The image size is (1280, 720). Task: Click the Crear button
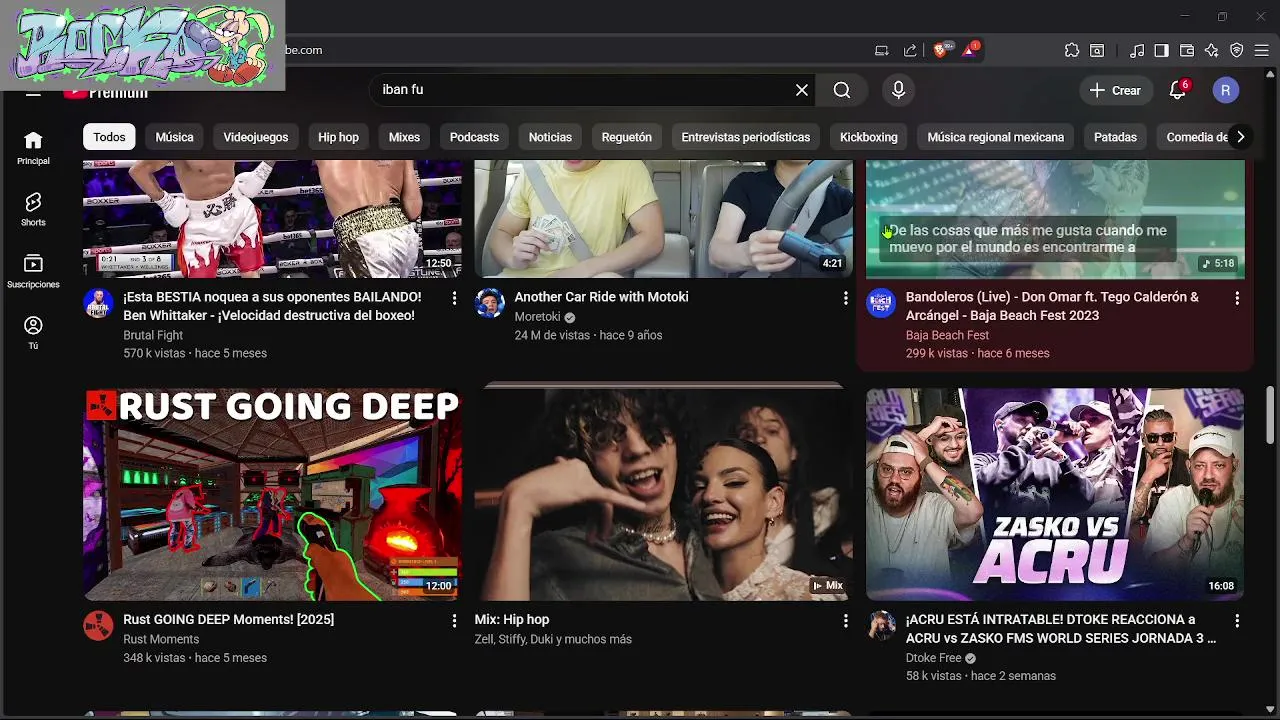point(1115,90)
